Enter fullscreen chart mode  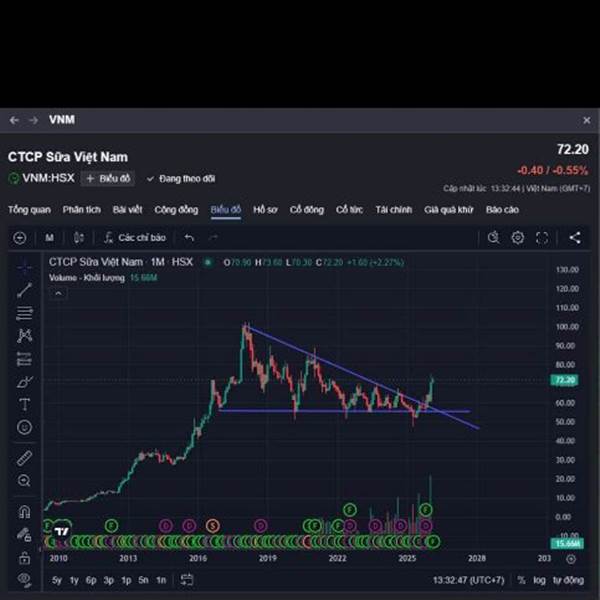(542, 238)
